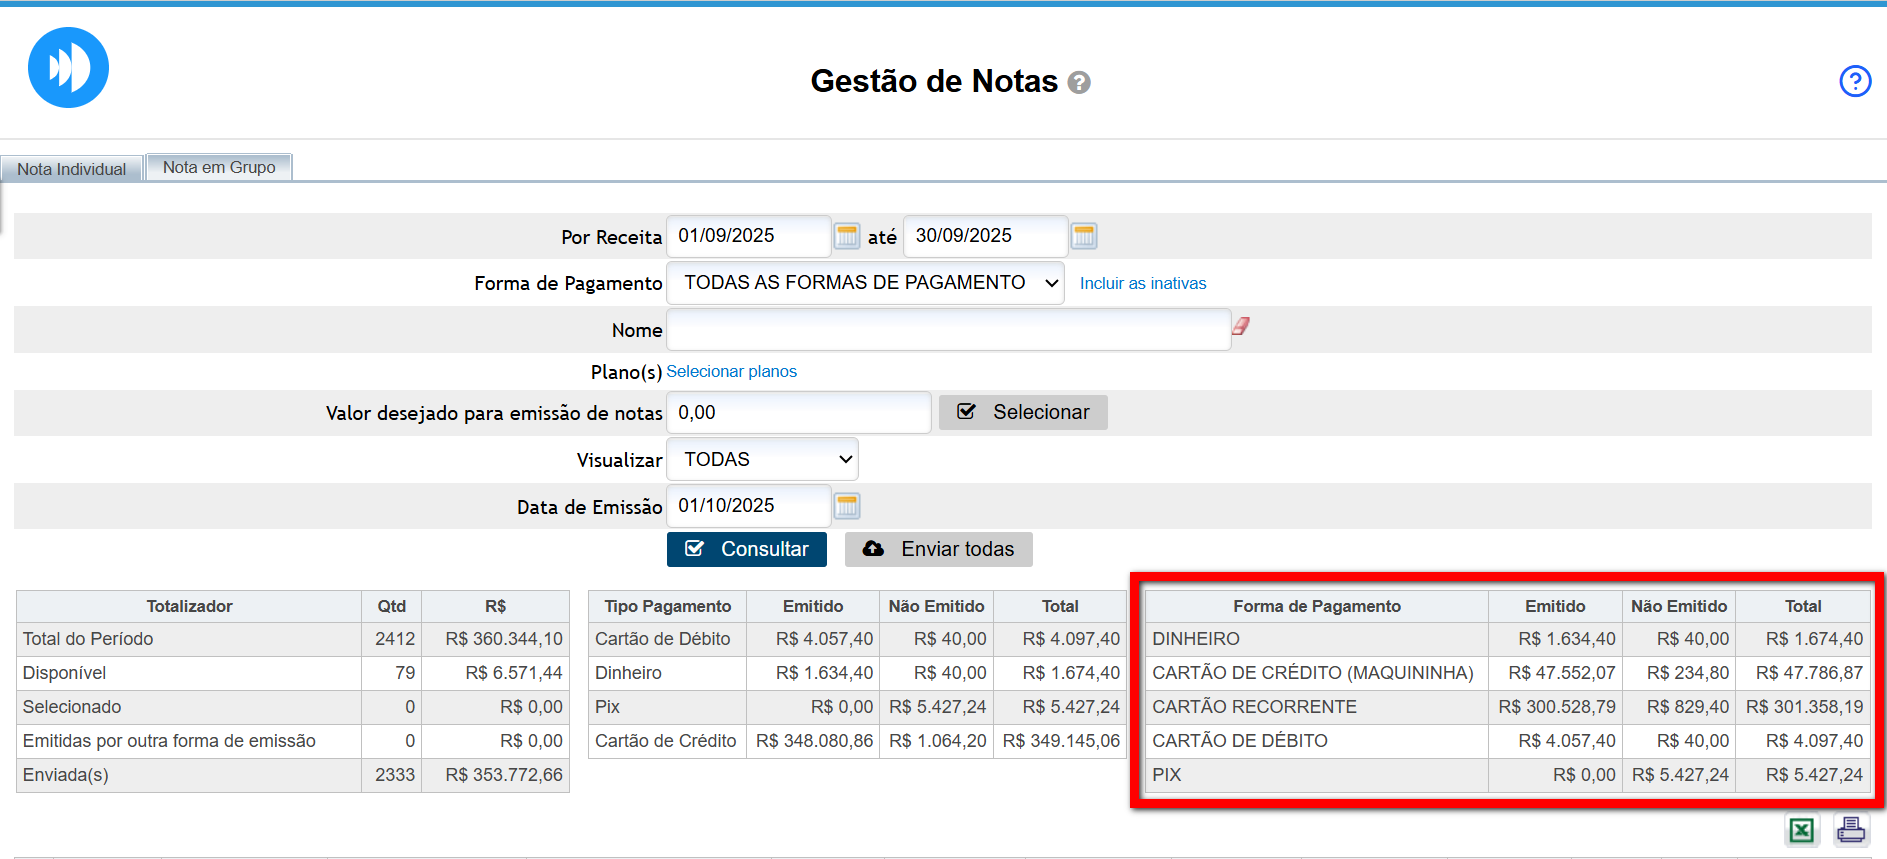
Task: Open the Visualizar TODAS dropdown
Action: tap(762, 459)
